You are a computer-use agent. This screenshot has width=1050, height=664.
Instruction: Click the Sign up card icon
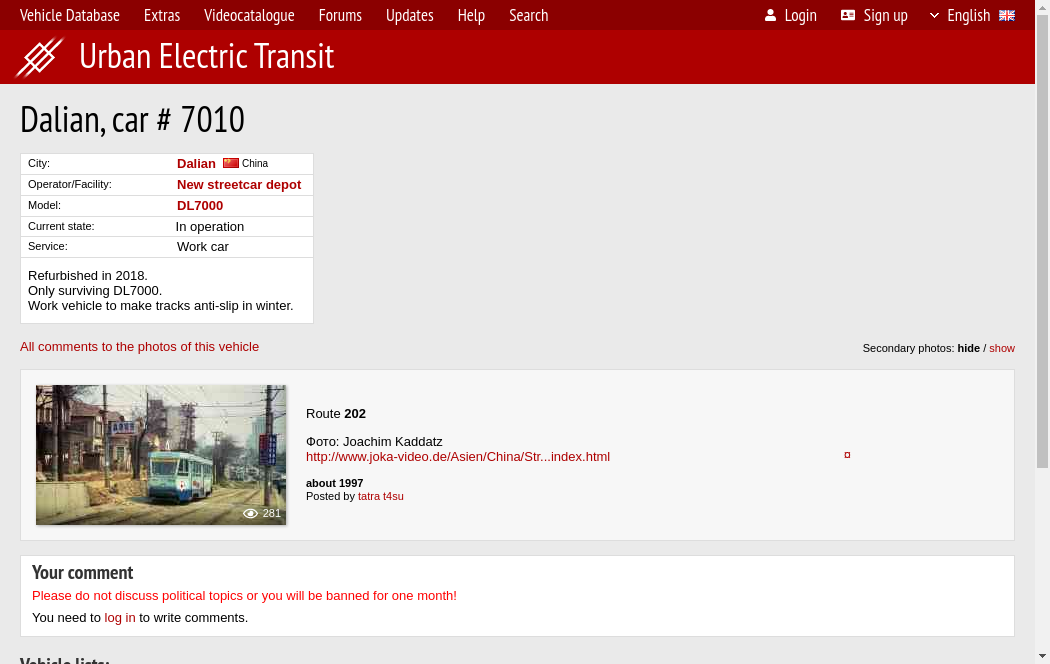[848, 15]
